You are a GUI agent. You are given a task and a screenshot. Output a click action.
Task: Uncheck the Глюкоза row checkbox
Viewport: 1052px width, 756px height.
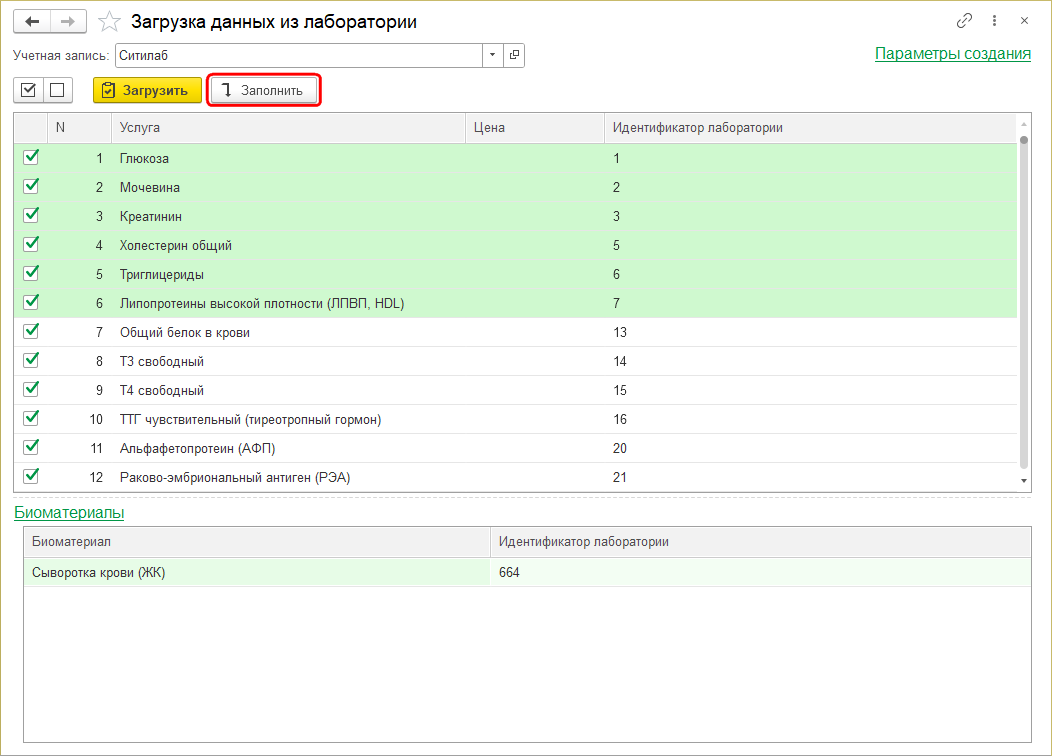[x=31, y=157]
